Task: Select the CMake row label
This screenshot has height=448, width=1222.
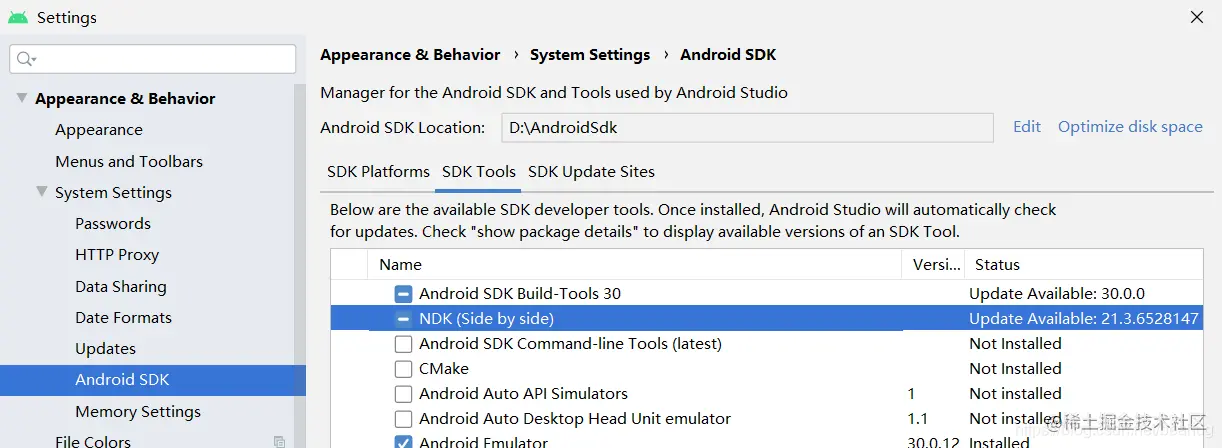Action: pos(445,369)
